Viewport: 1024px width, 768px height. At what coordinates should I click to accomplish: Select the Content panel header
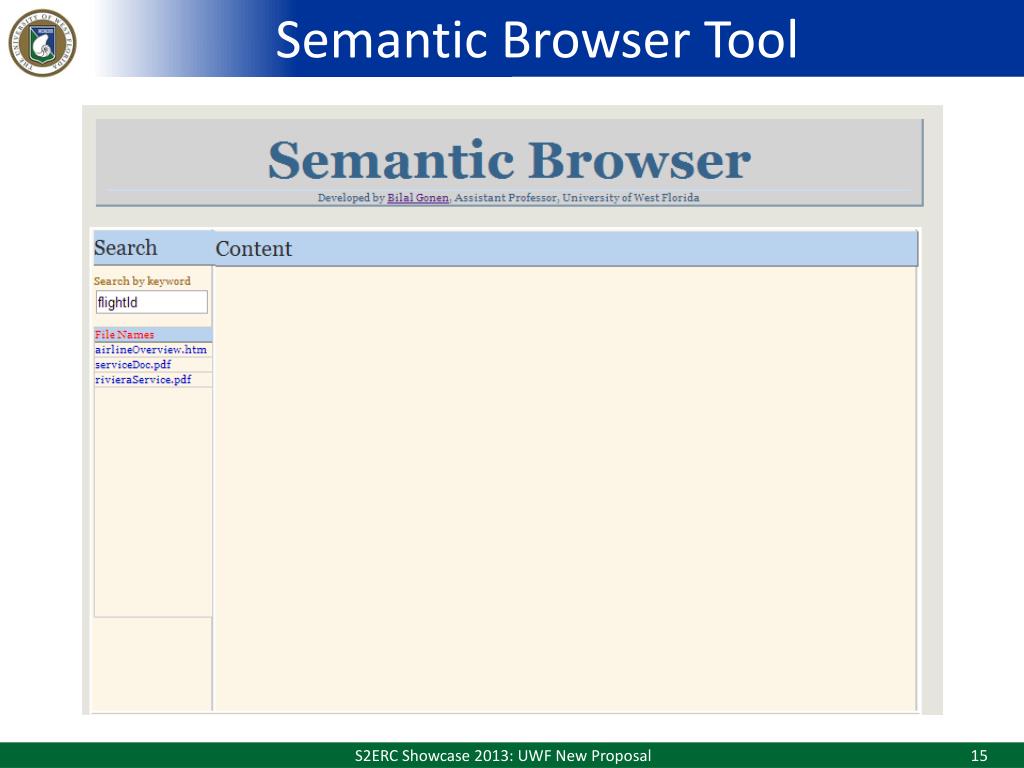click(x=254, y=249)
